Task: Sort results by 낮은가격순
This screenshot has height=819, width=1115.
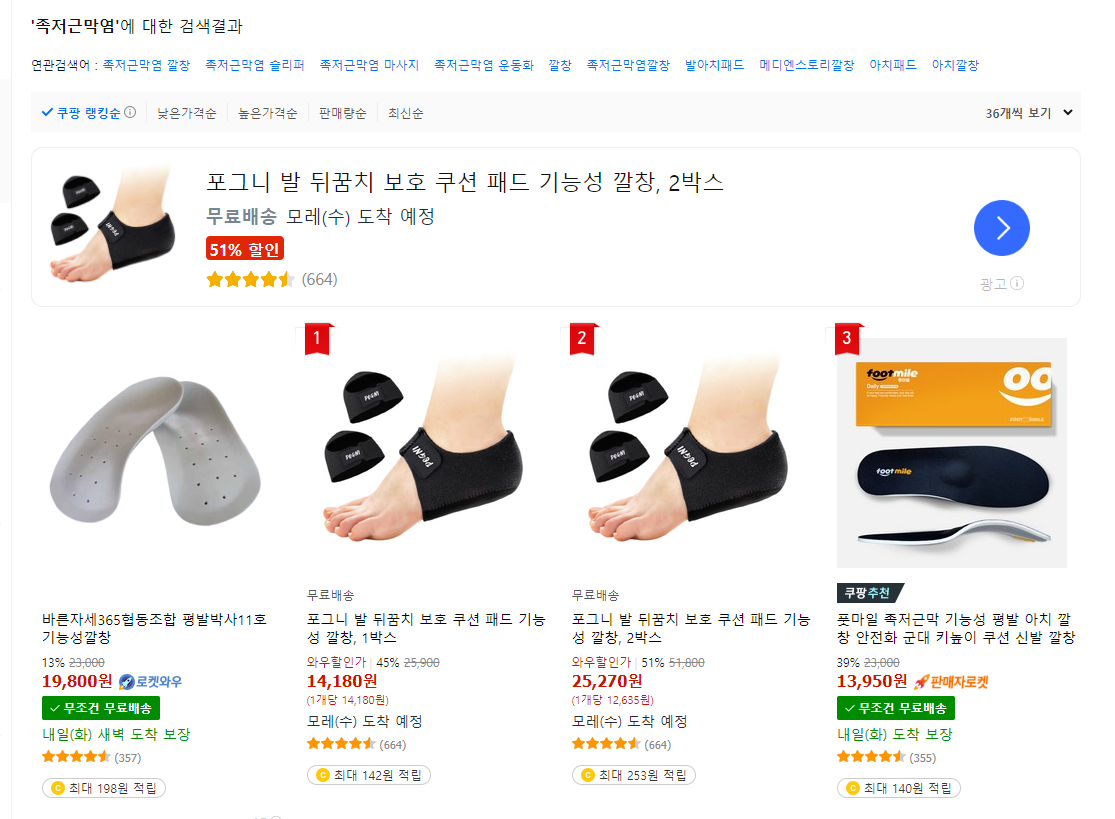Action: (186, 113)
